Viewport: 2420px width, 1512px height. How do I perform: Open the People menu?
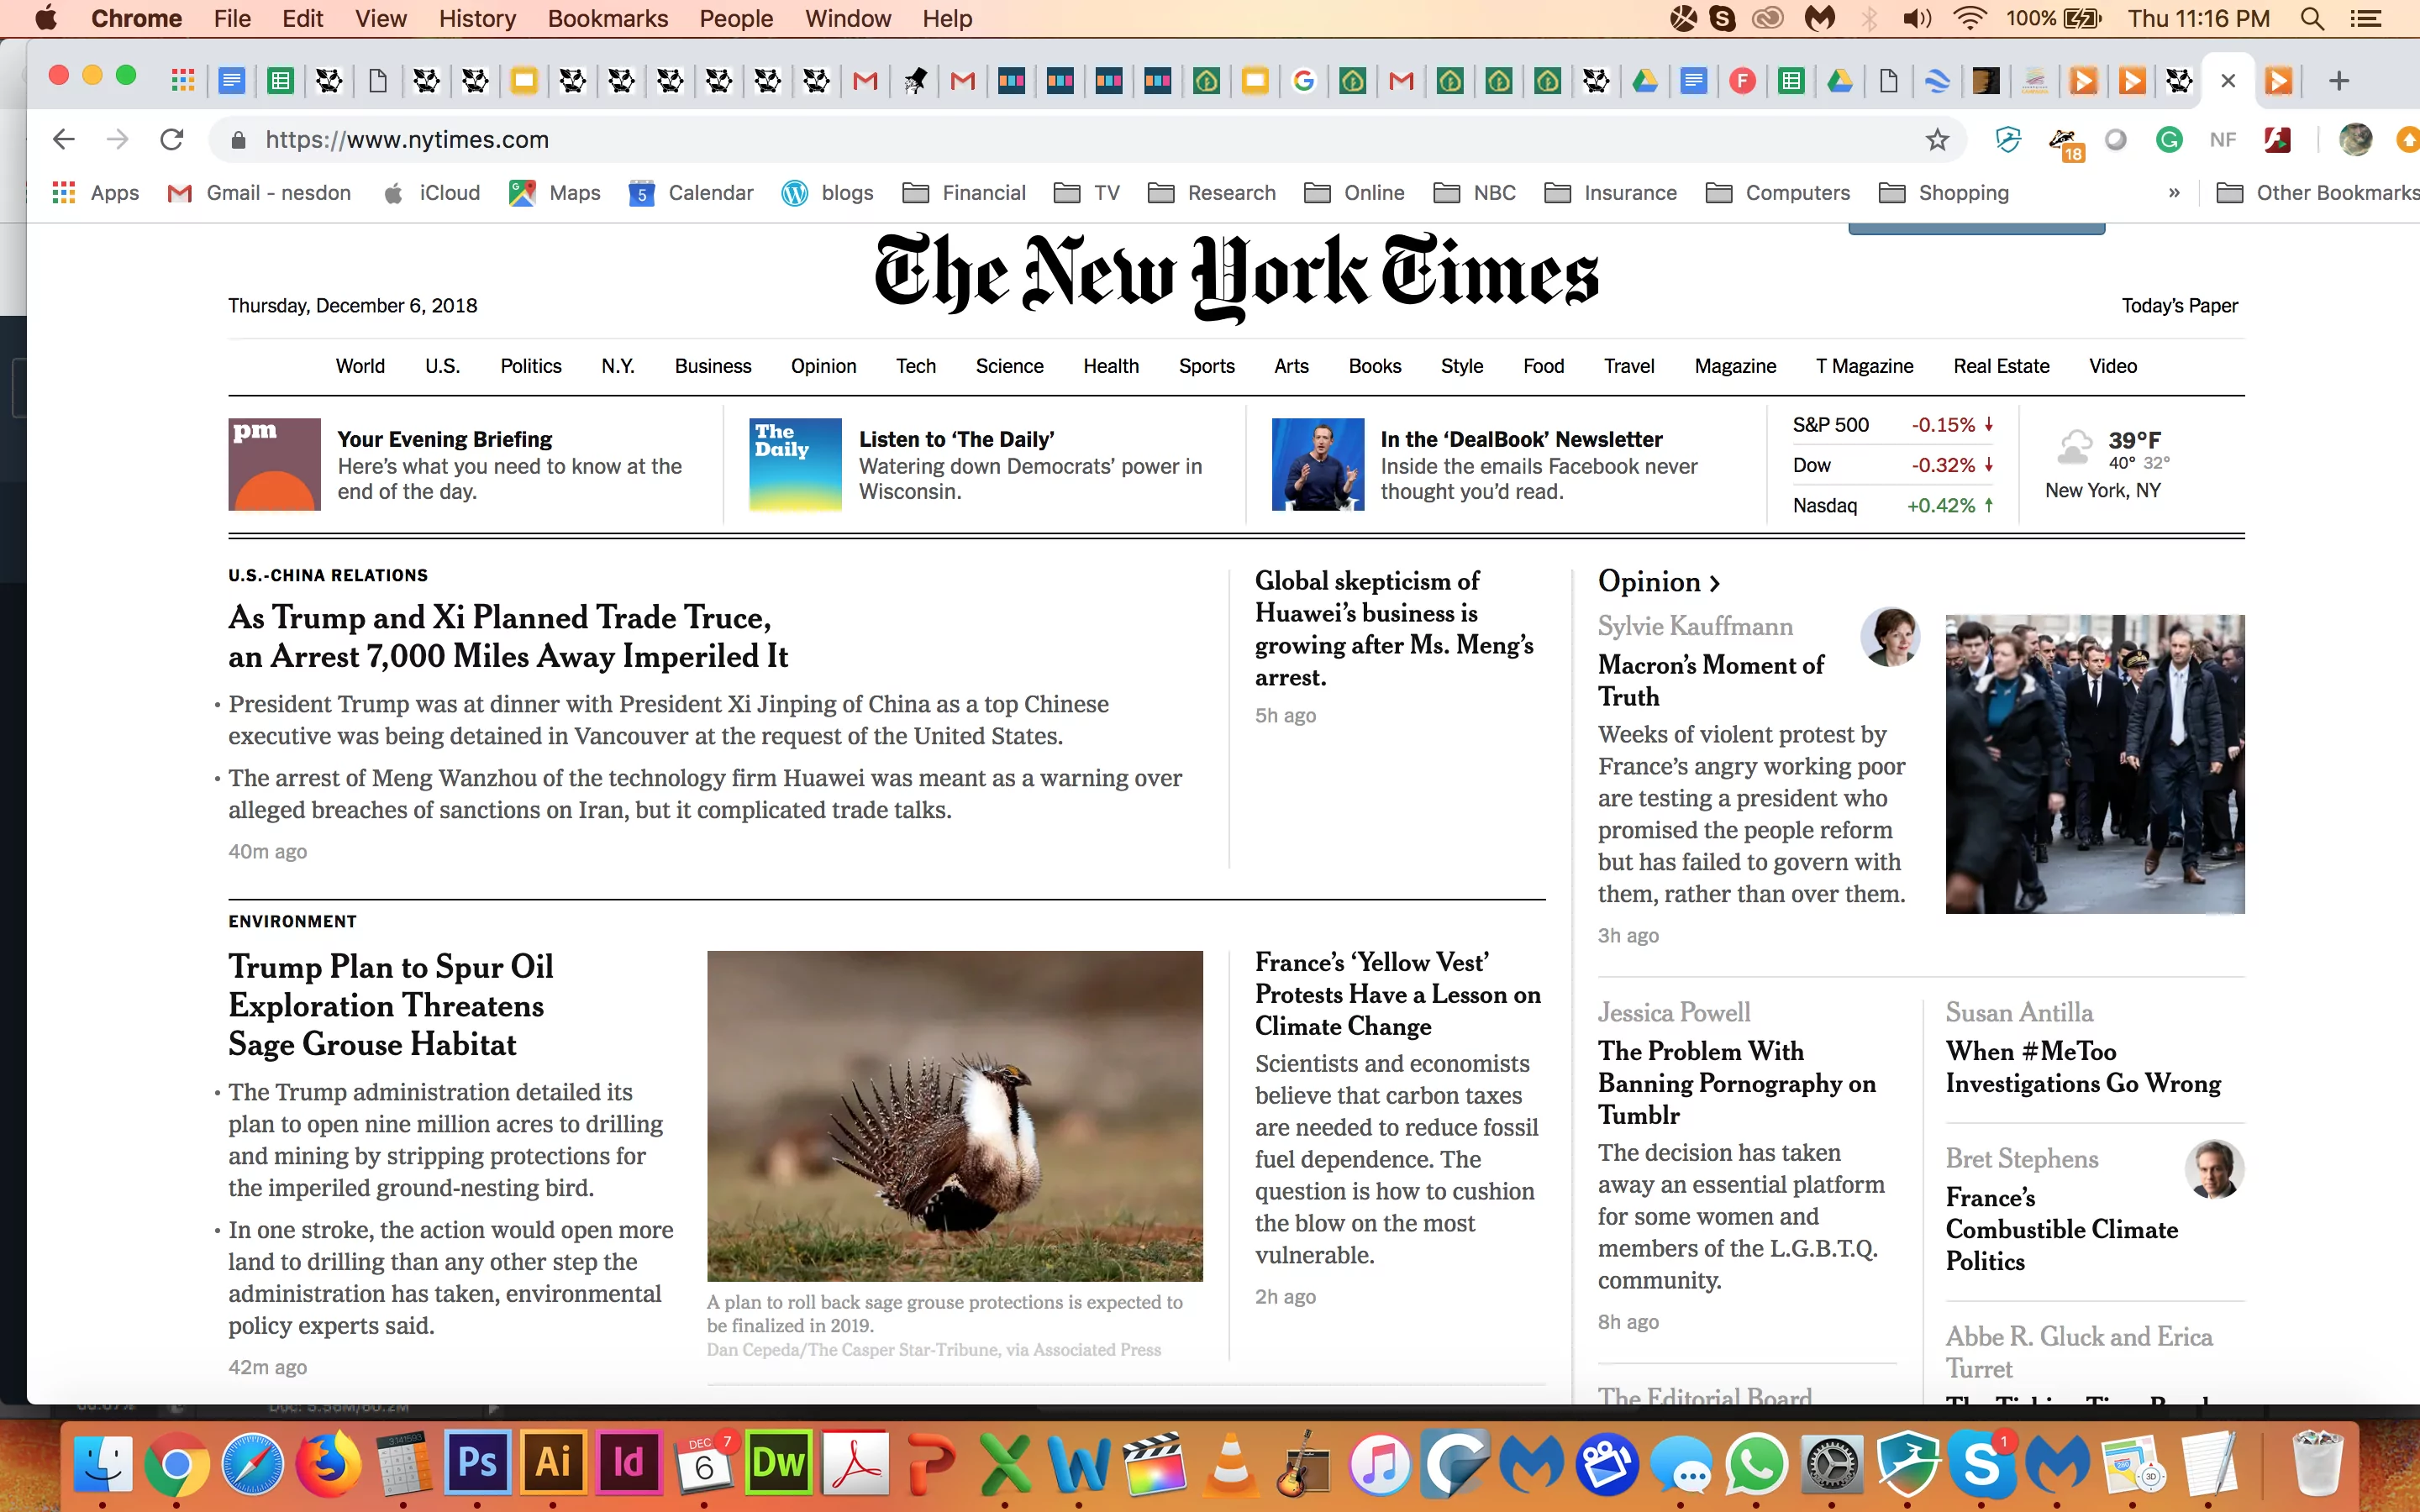(x=736, y=19)
